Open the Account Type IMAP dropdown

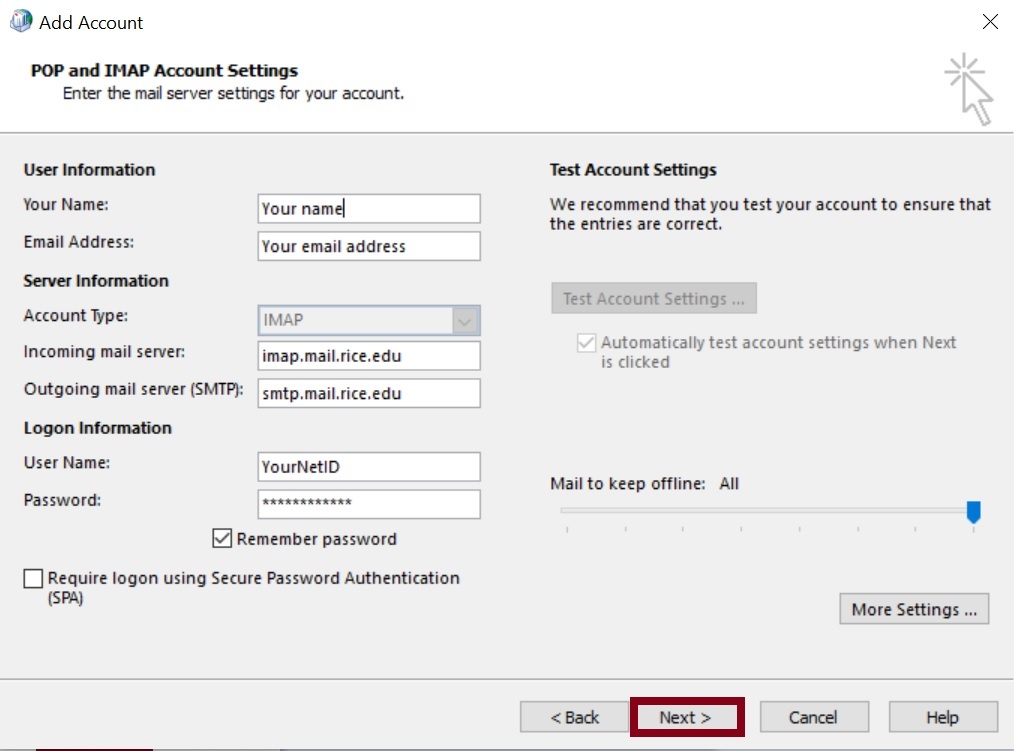tap(368, 321)
